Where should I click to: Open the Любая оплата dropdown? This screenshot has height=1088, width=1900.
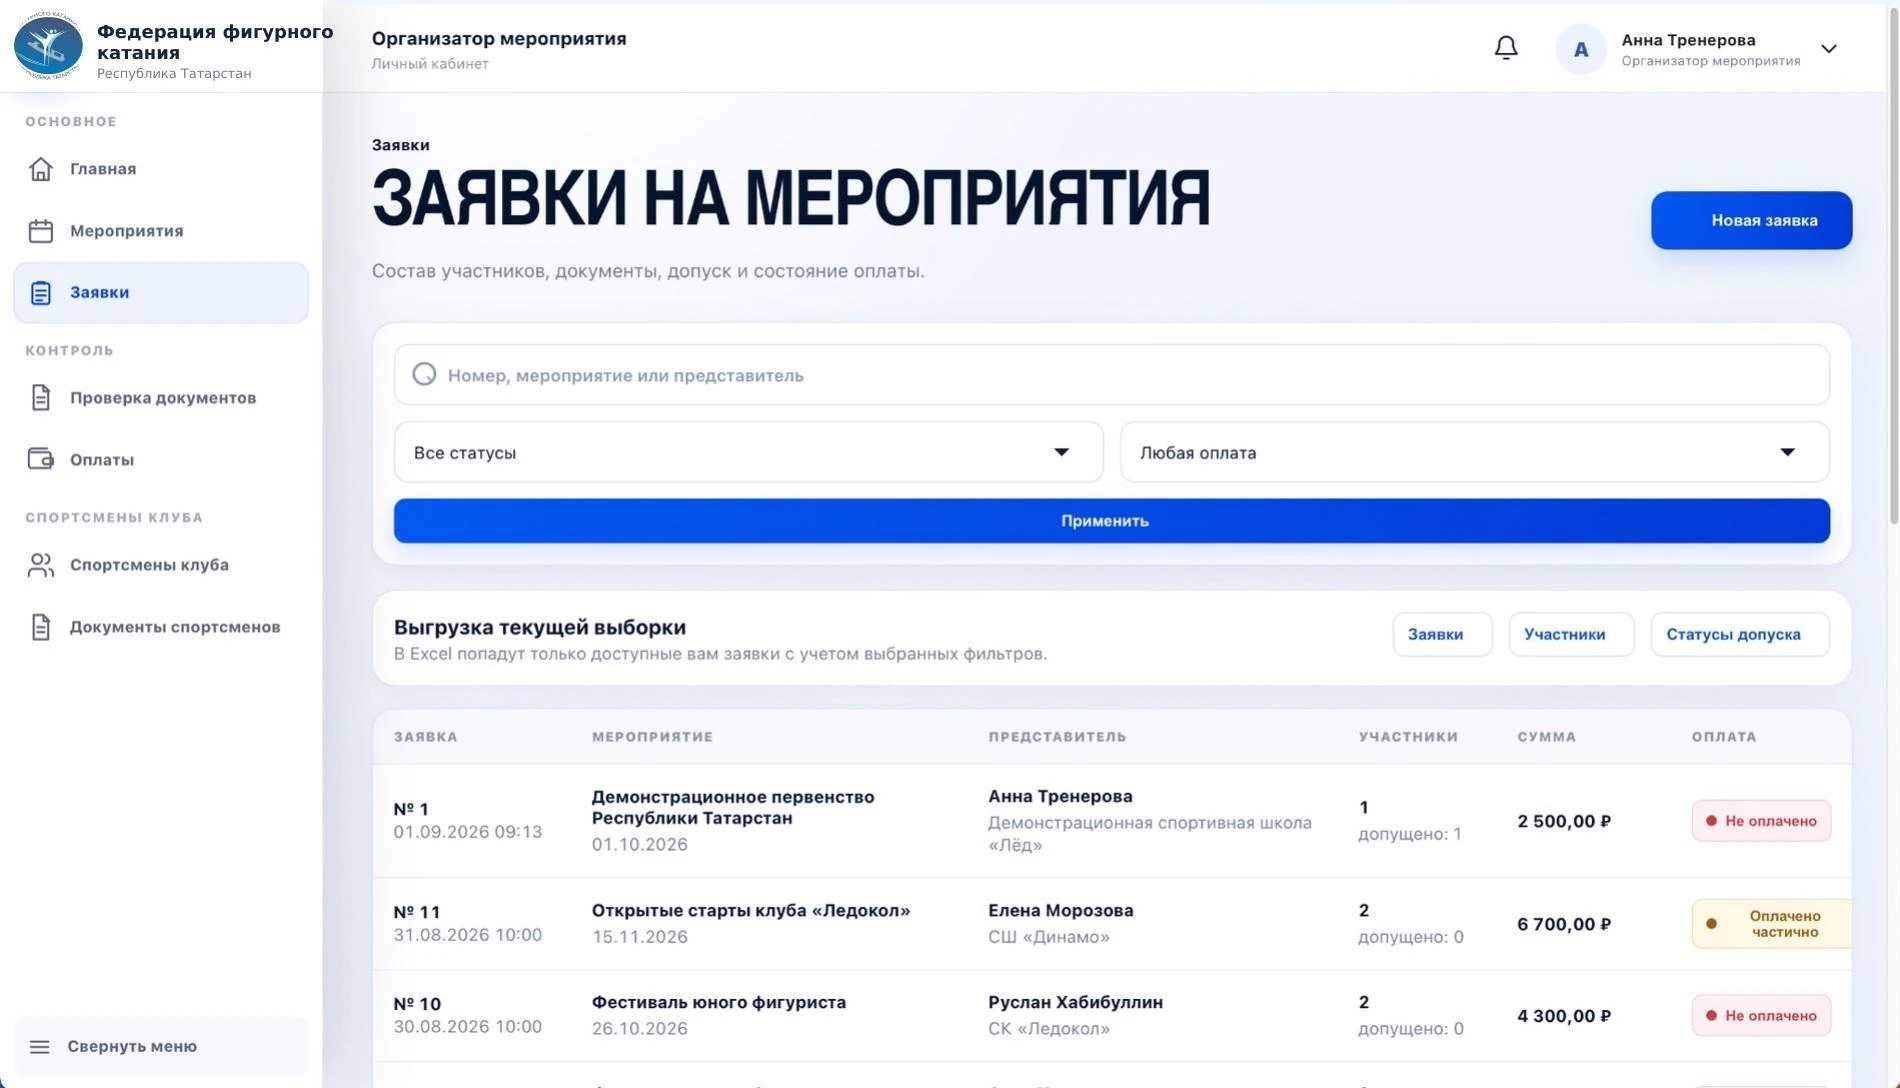[x=1475, y=452]
